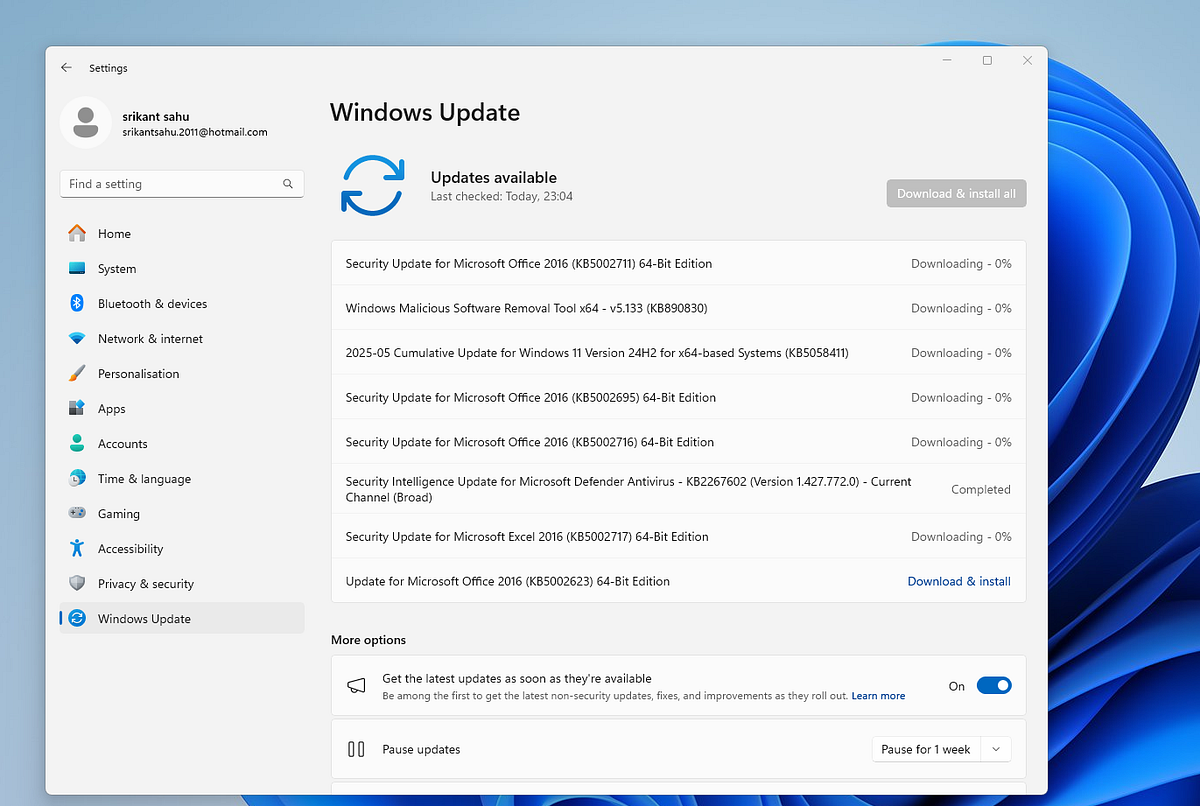Open the System settings icon
This screenshot has height=806, width=1200.
pos(77,268)
